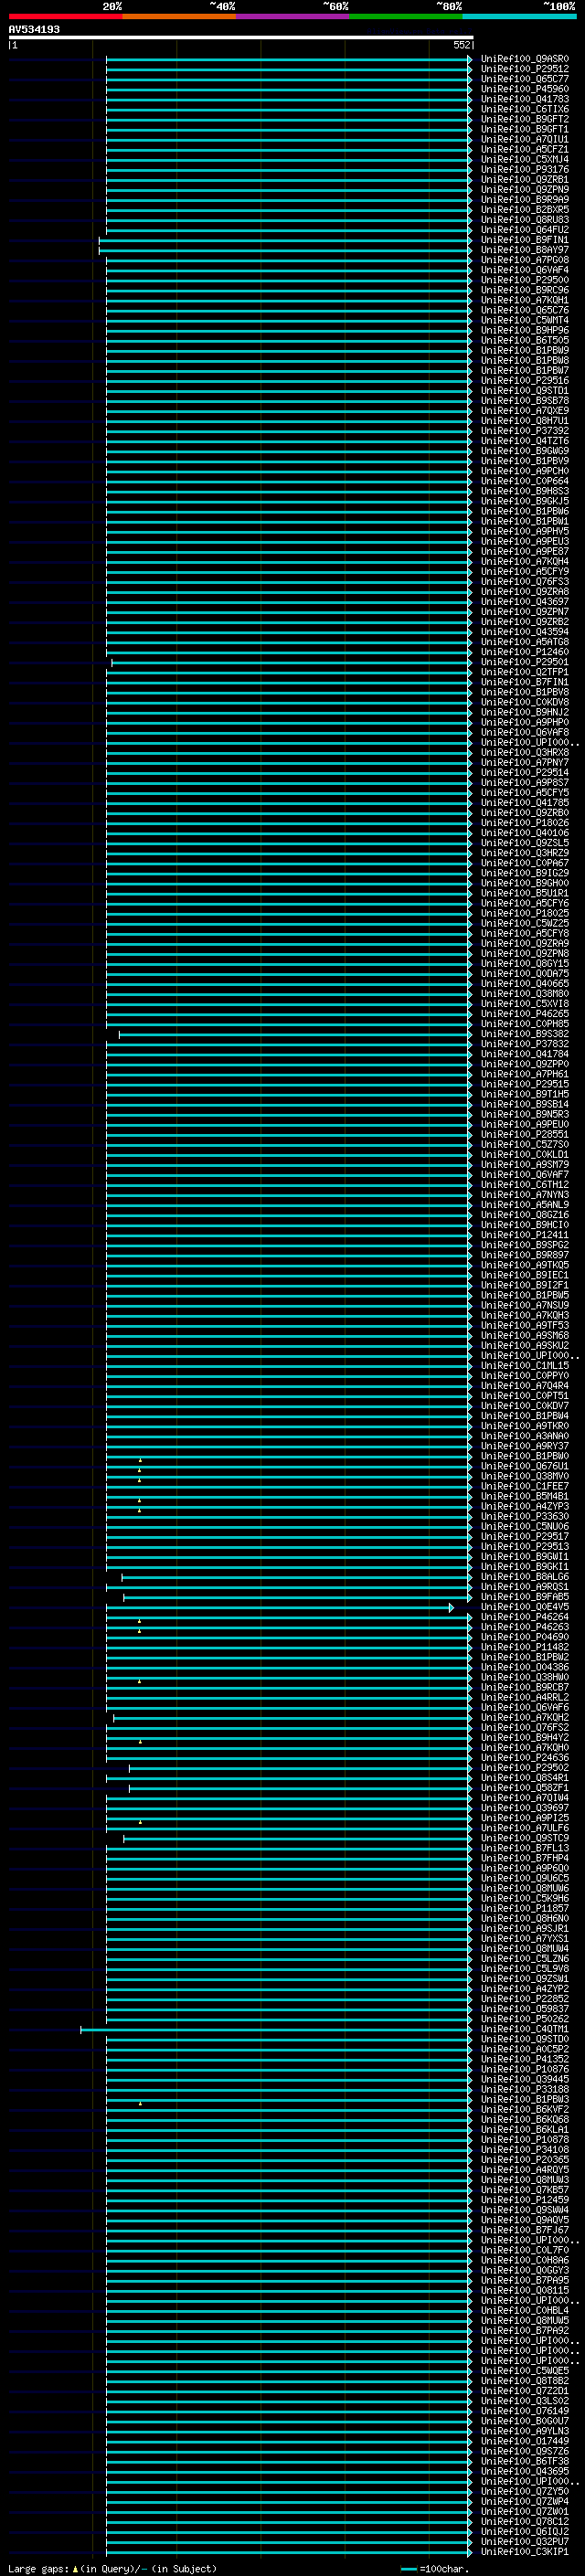Click the alignment bar for UniRef100_Q0E4V5

280,1608
